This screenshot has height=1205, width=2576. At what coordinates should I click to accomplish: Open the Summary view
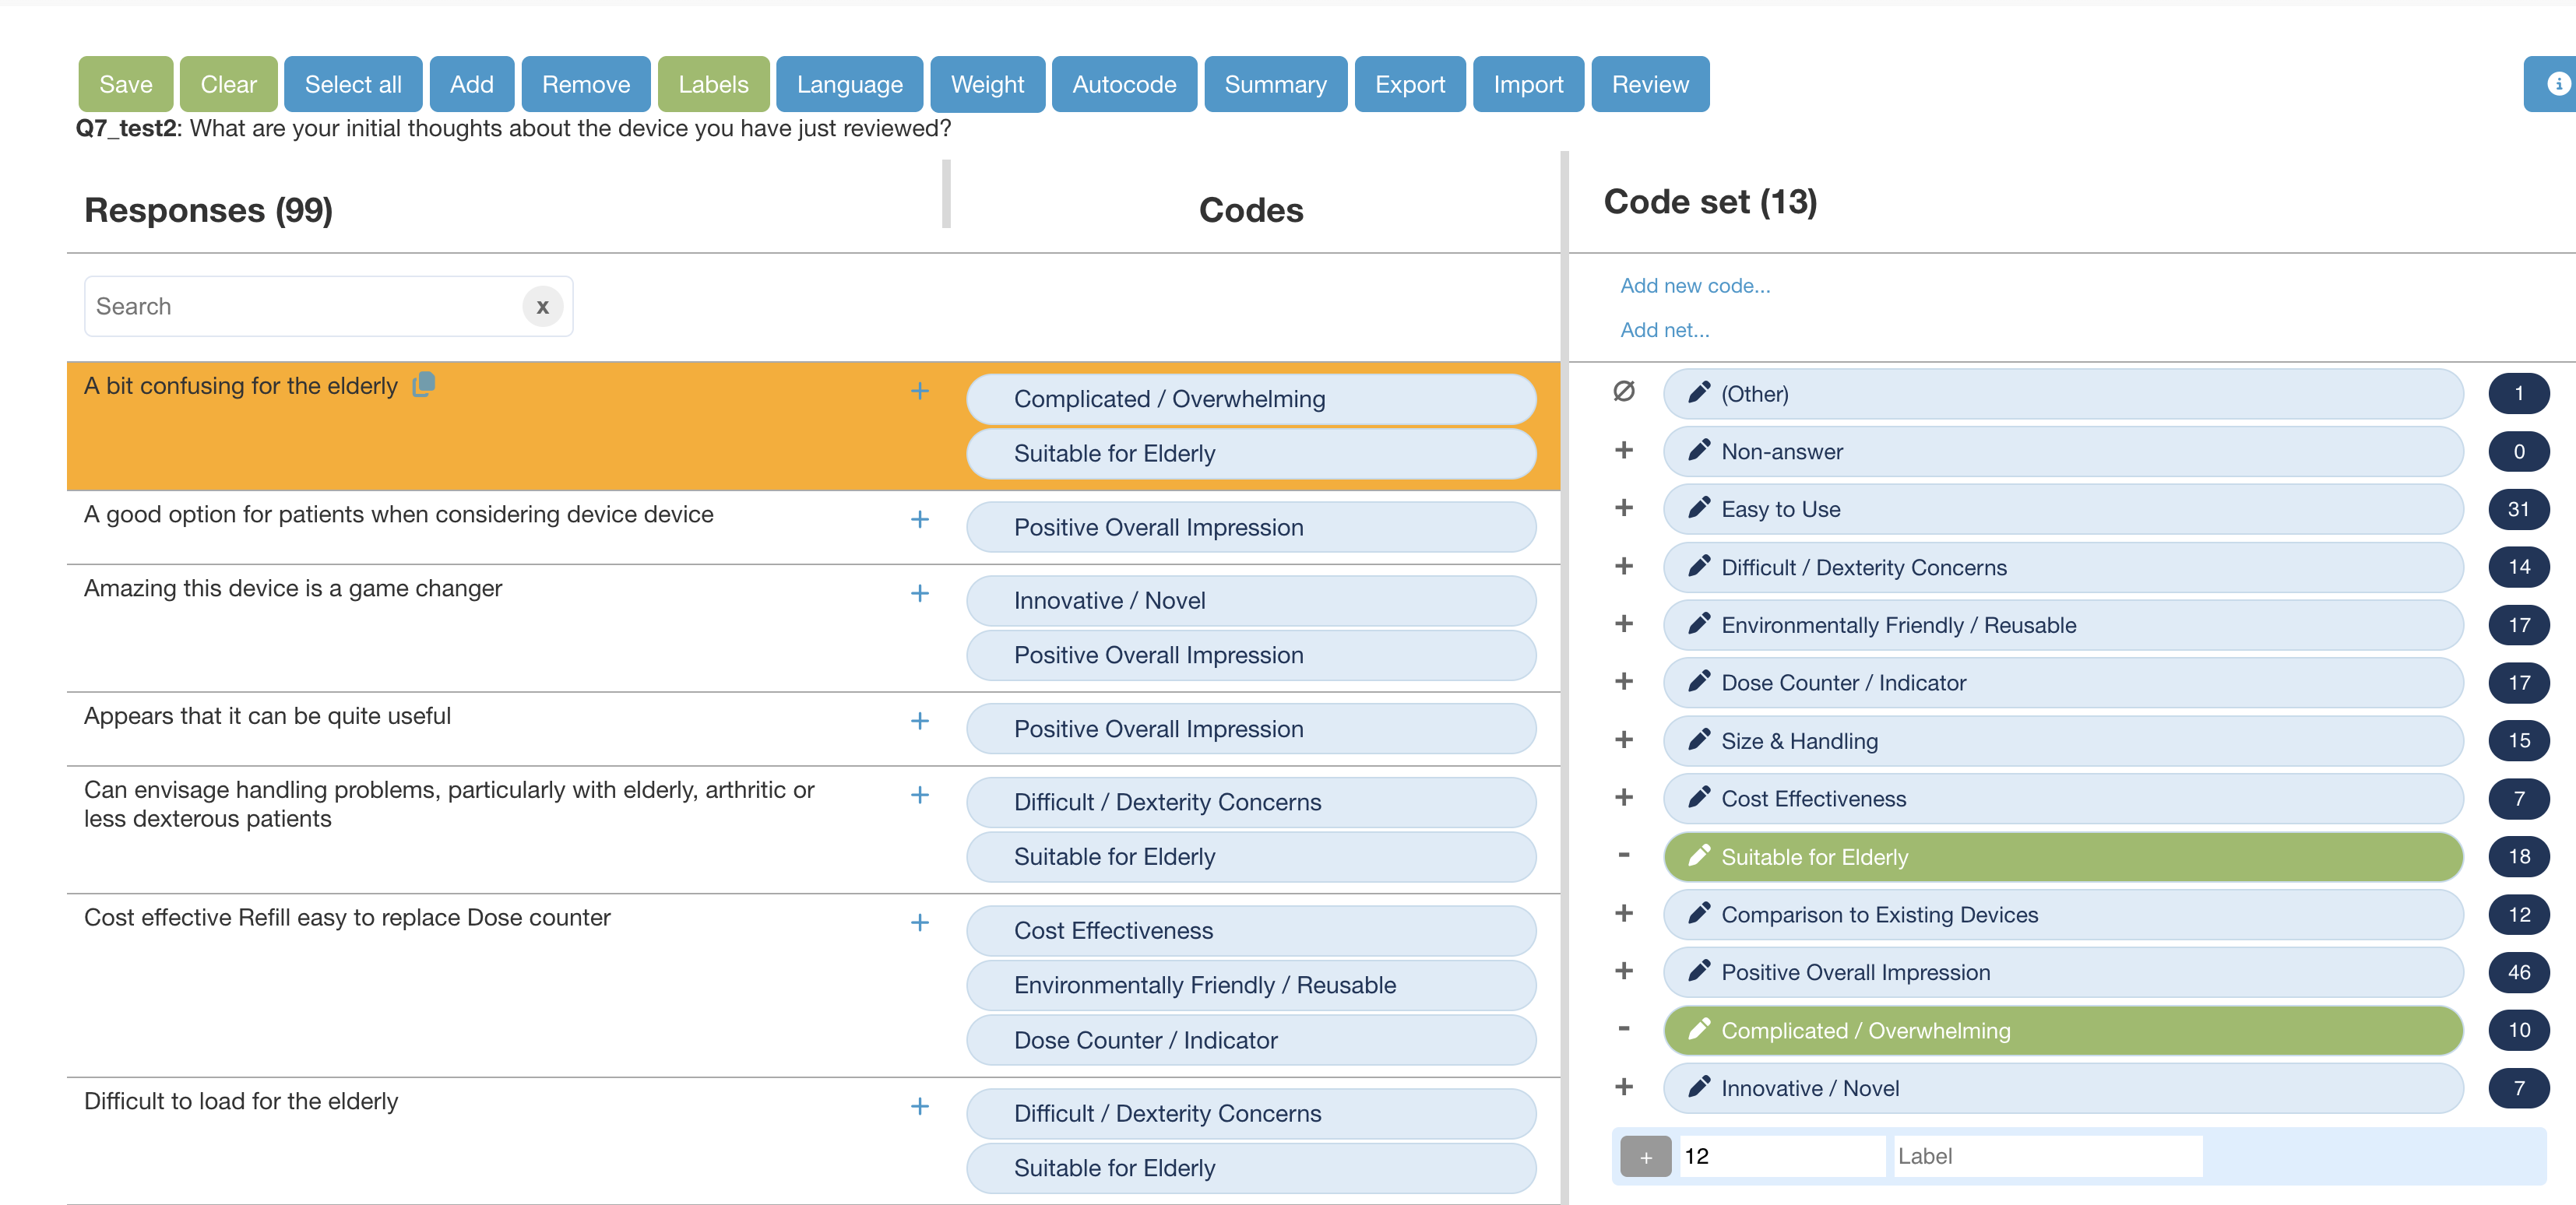1275,84
